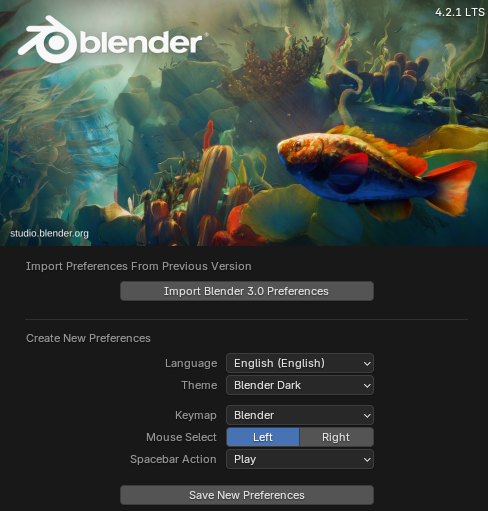
Task: Select Right for Mouse Select
Action: tap(336, 437)
